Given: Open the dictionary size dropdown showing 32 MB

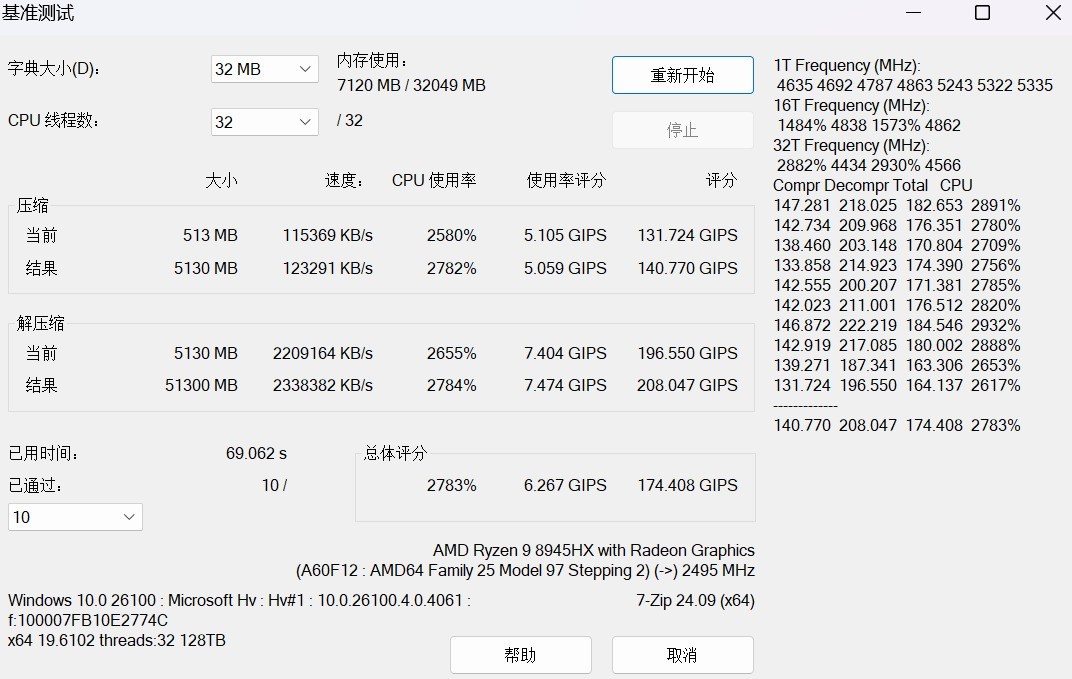Looking at the screenshot, I should pos(264,69).
